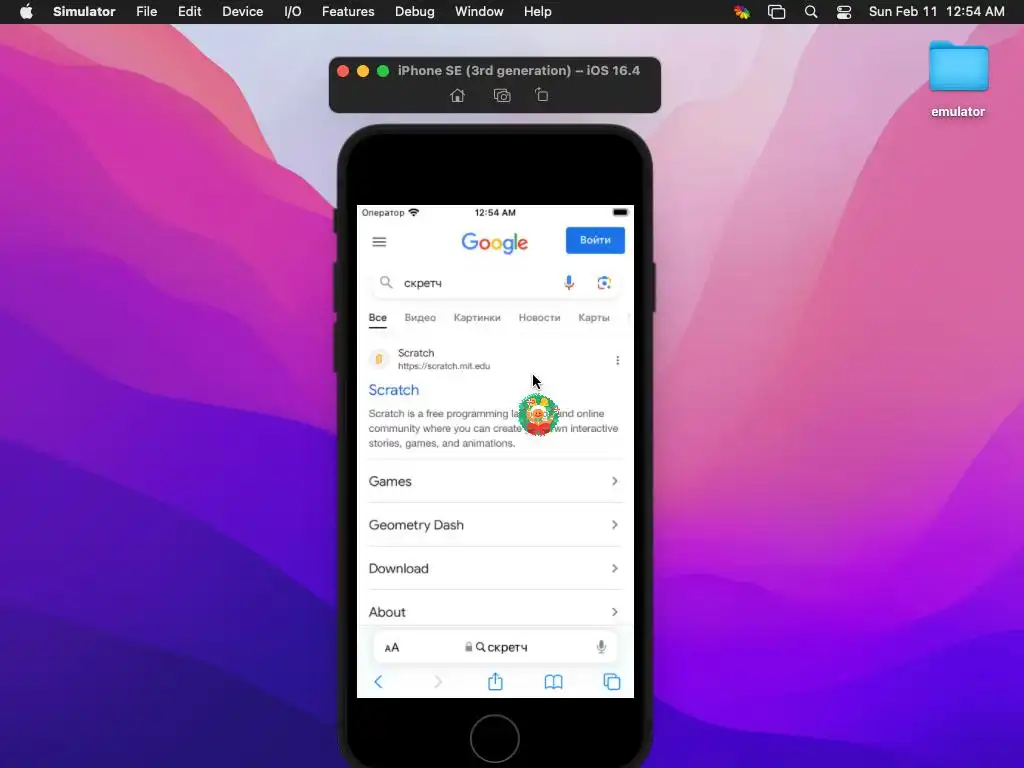This screenshot has height=768, width=1024.
Task: Open the Features menu
Action: click(348, 12)
